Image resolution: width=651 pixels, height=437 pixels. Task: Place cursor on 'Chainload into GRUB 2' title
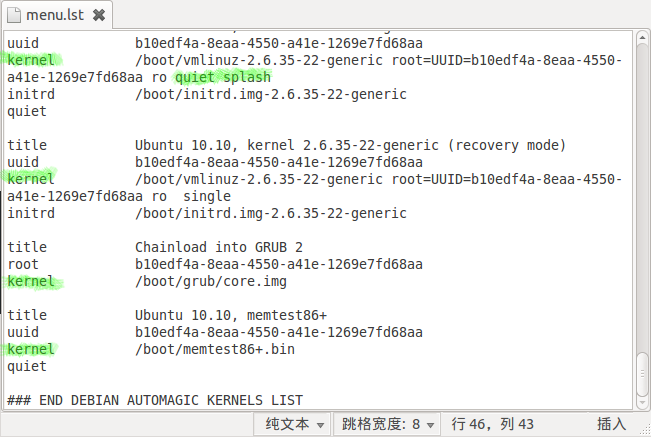pos(219,247)
